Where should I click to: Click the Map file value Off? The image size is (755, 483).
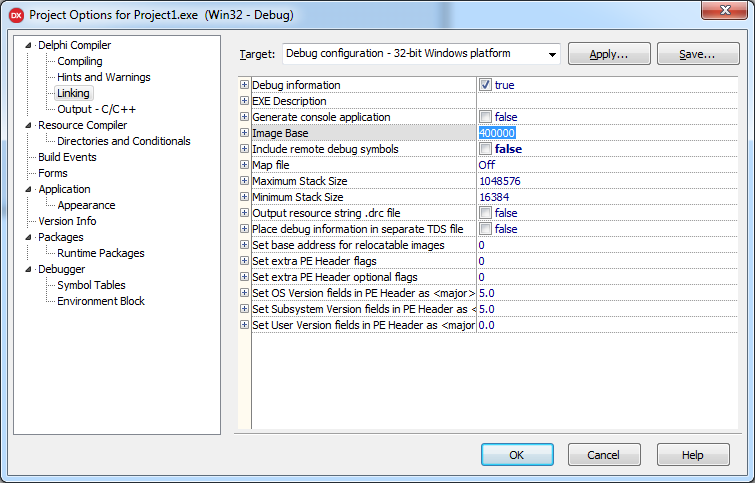[487, 165]
